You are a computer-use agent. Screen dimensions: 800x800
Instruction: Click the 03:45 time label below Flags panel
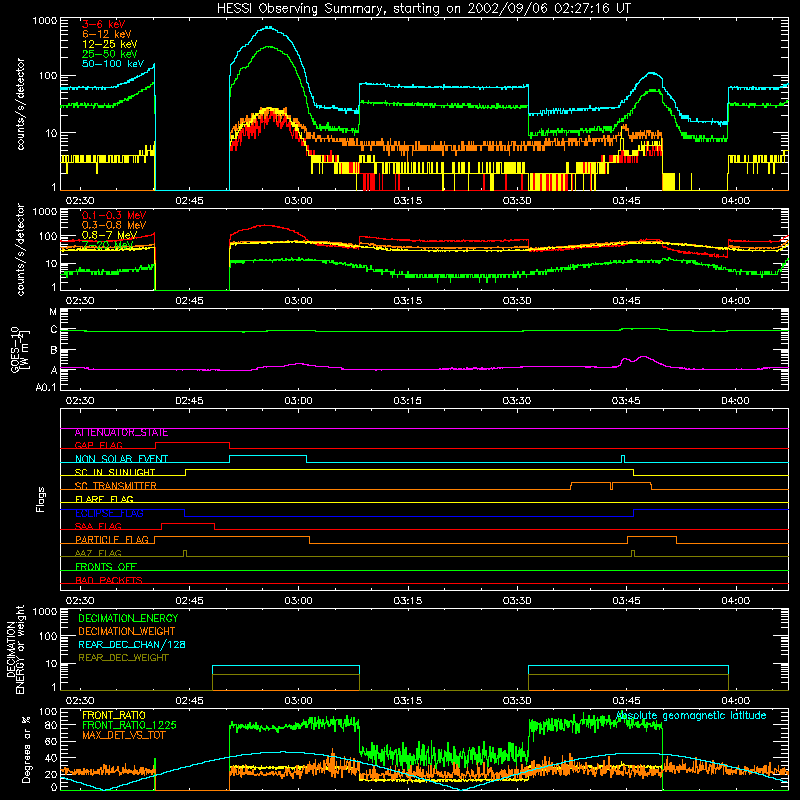pos(626,601)
